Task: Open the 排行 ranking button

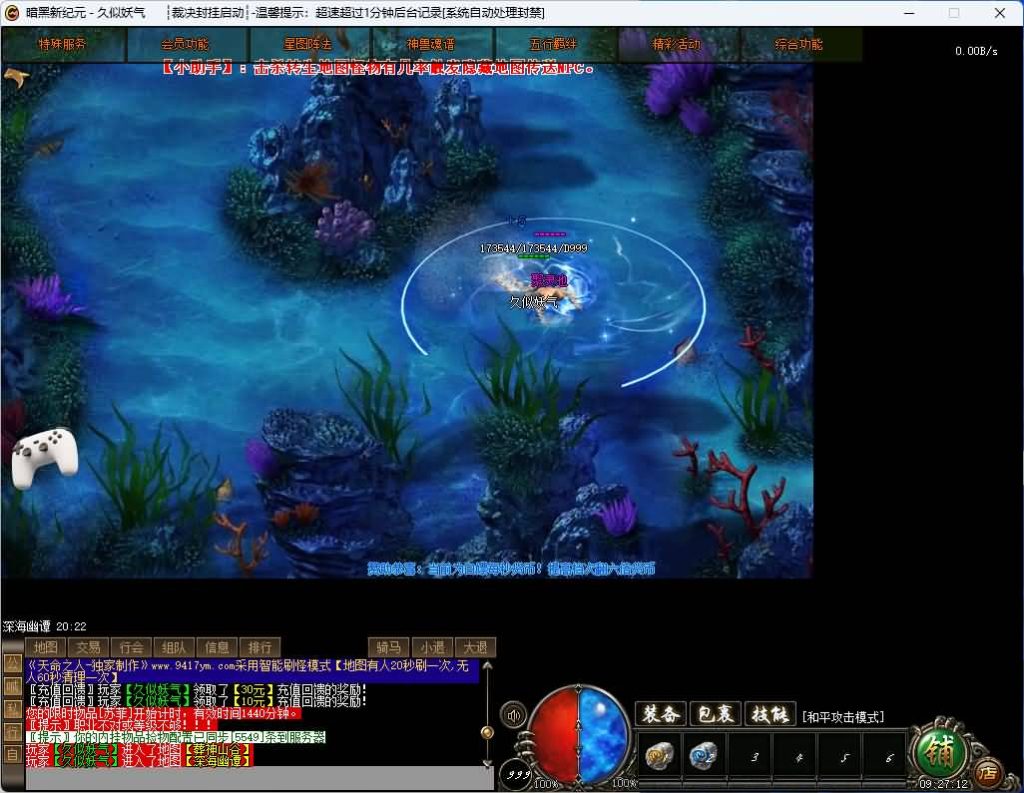Action: pos(260,647)
